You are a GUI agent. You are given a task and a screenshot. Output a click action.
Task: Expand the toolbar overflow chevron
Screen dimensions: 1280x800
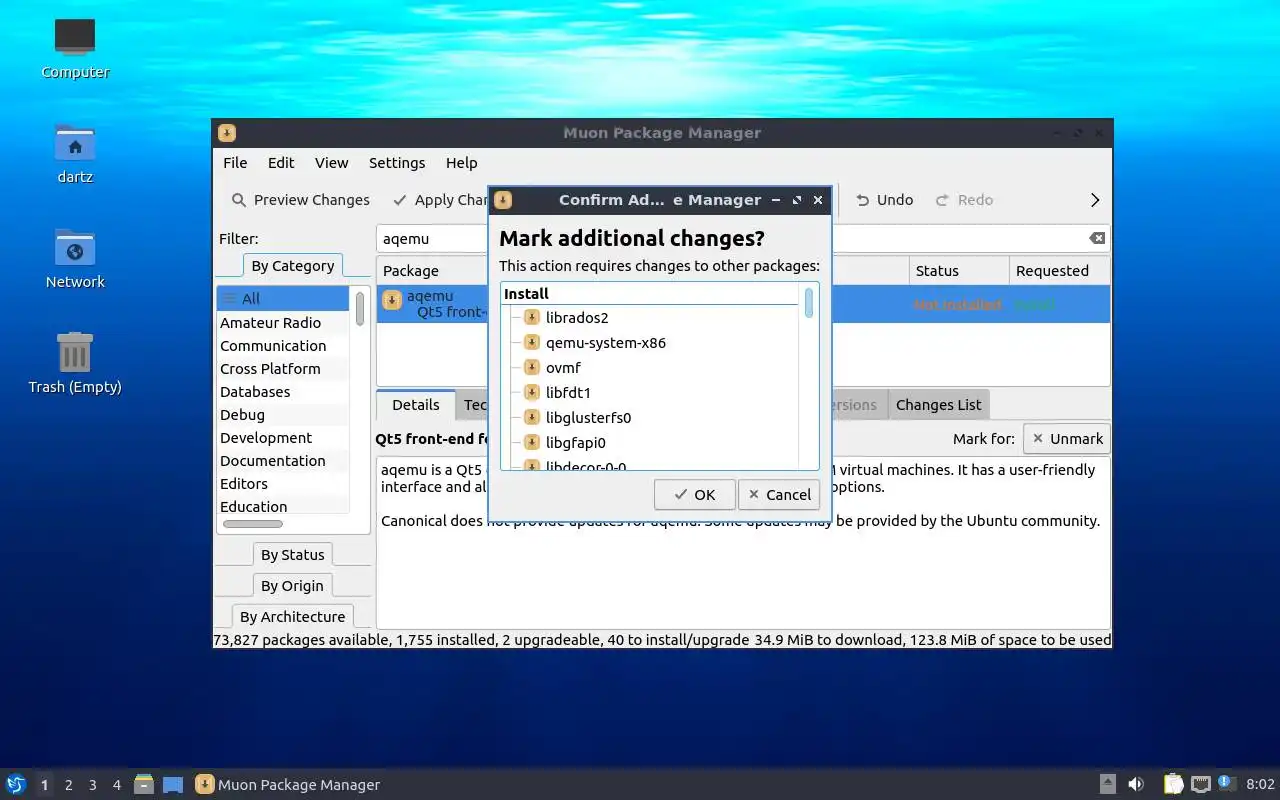[x=1095, y=200]
